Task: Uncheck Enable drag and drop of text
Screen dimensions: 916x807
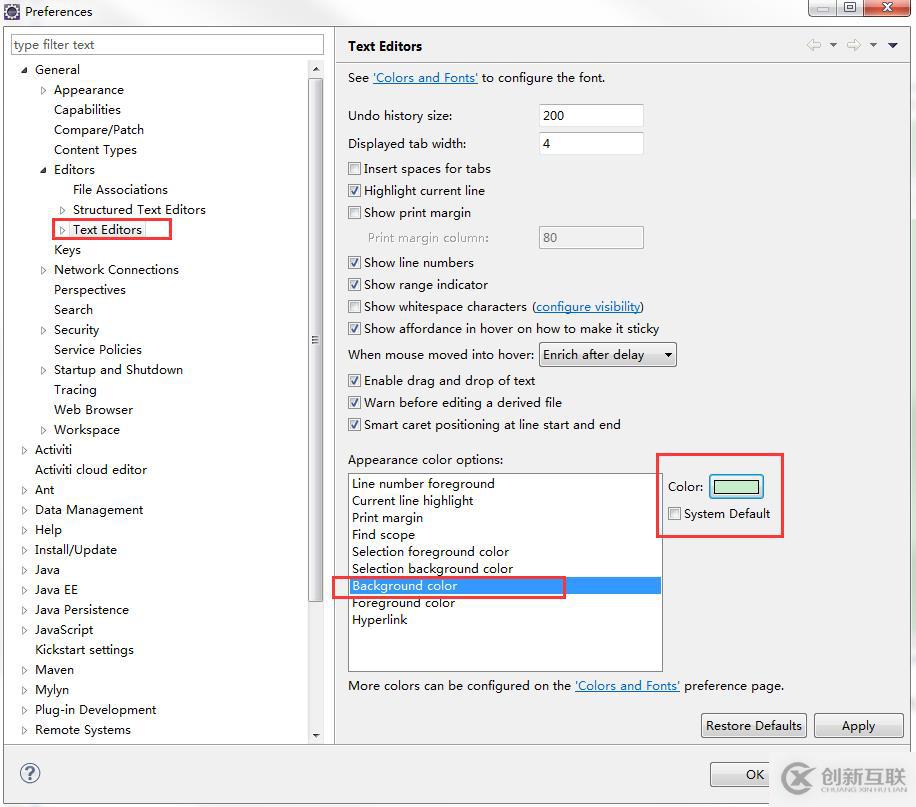Action: [354, 380]
